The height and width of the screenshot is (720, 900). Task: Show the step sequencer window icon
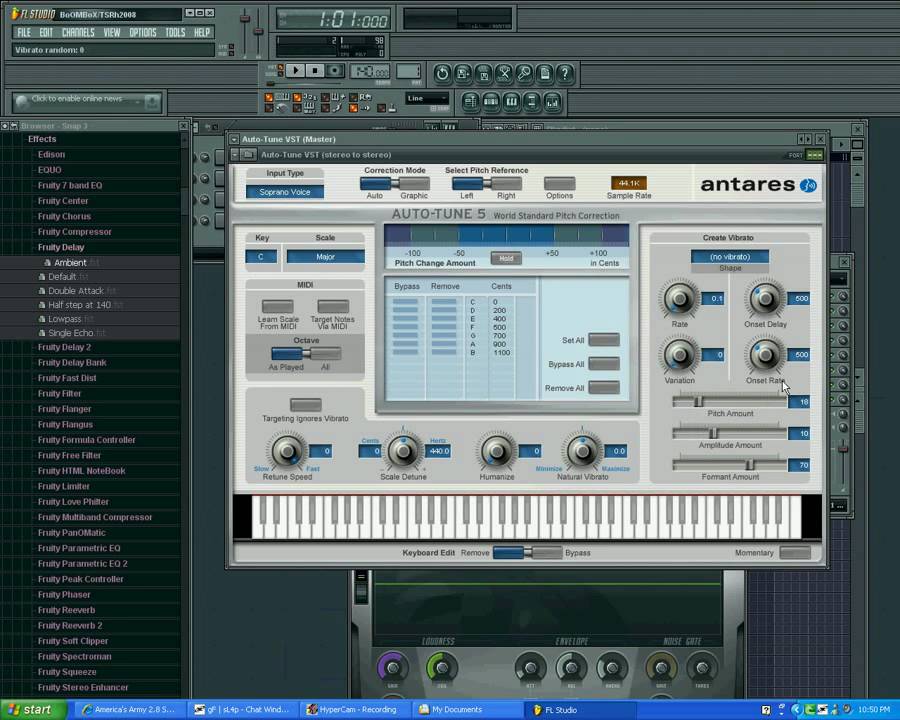491,102
